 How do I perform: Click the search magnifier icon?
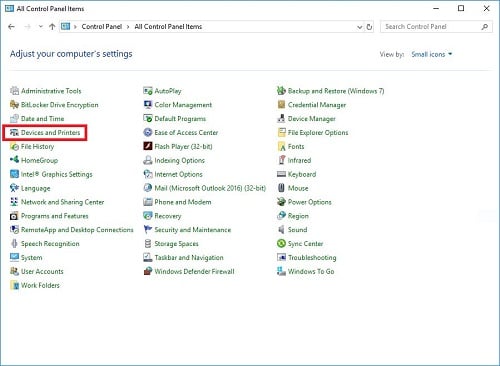tap(485, 27)
